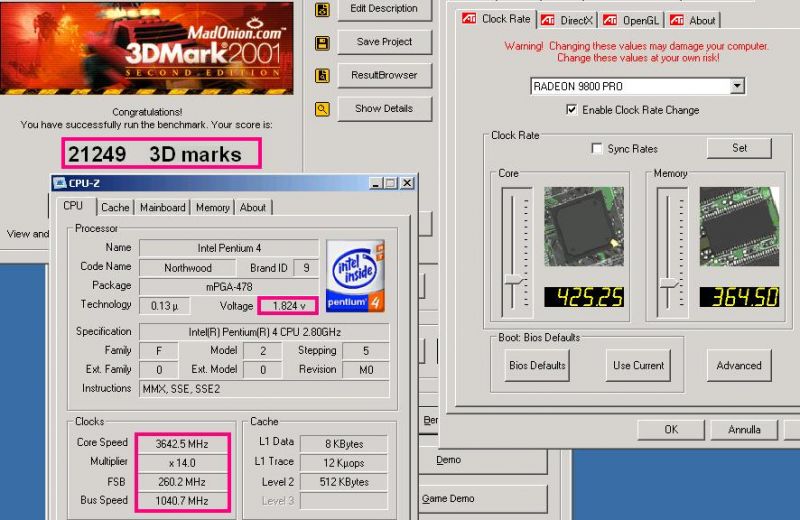
Task: Click the 425.25 core clock display
Action: (584, 297)
